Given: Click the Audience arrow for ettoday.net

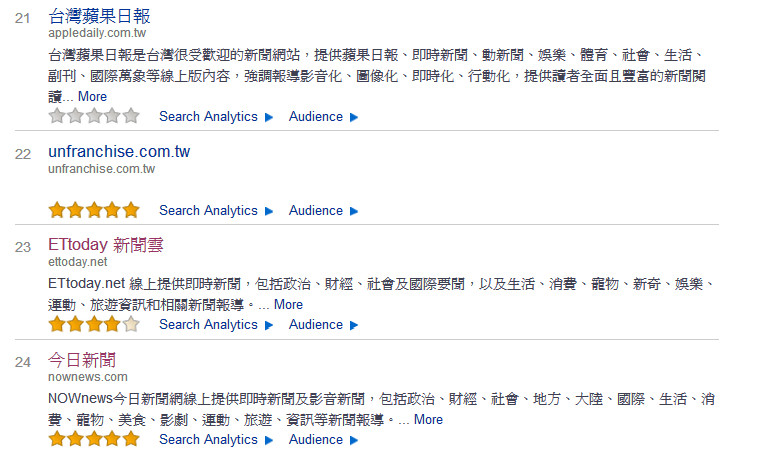Looking at the screenshot, I should coord(354,325).
